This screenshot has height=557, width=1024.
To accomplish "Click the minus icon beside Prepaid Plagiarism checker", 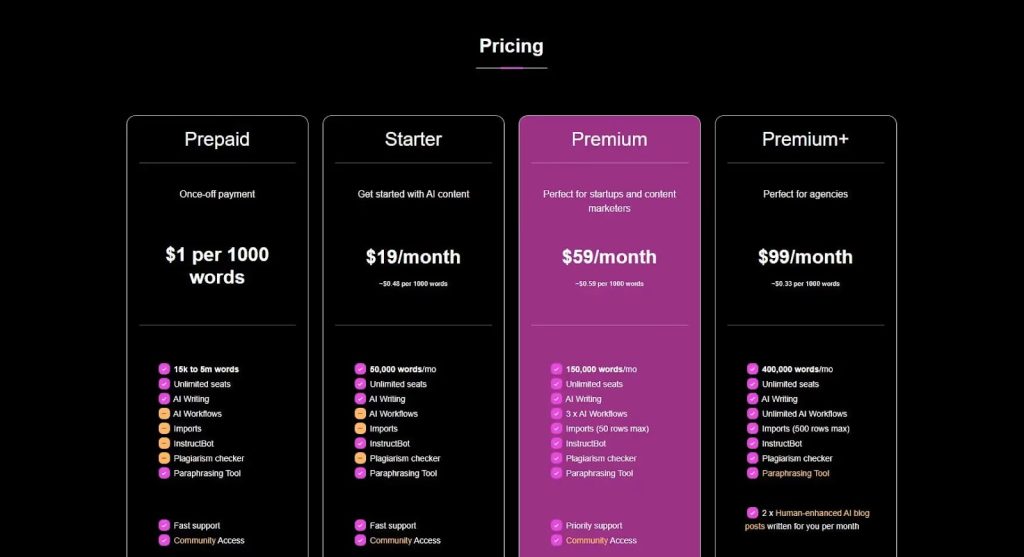I will pos(164,458).
